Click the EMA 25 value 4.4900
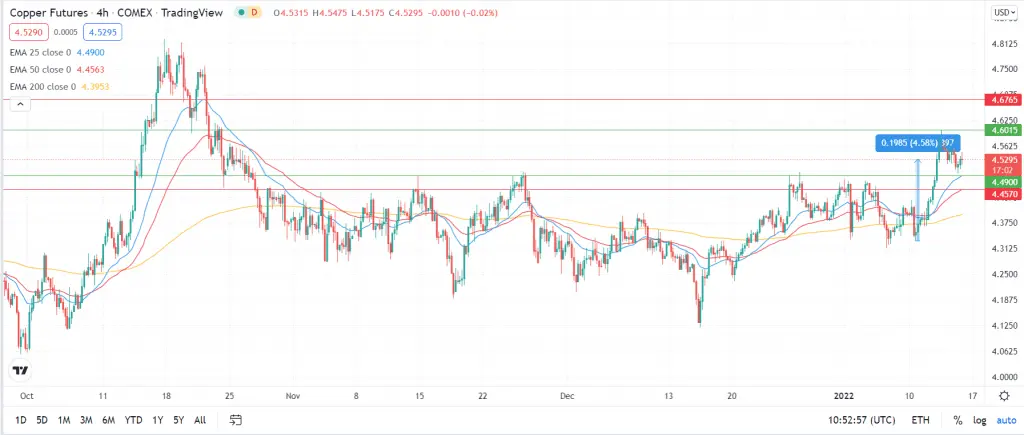This screenshot has height=435, width=1024. (90, 52)
